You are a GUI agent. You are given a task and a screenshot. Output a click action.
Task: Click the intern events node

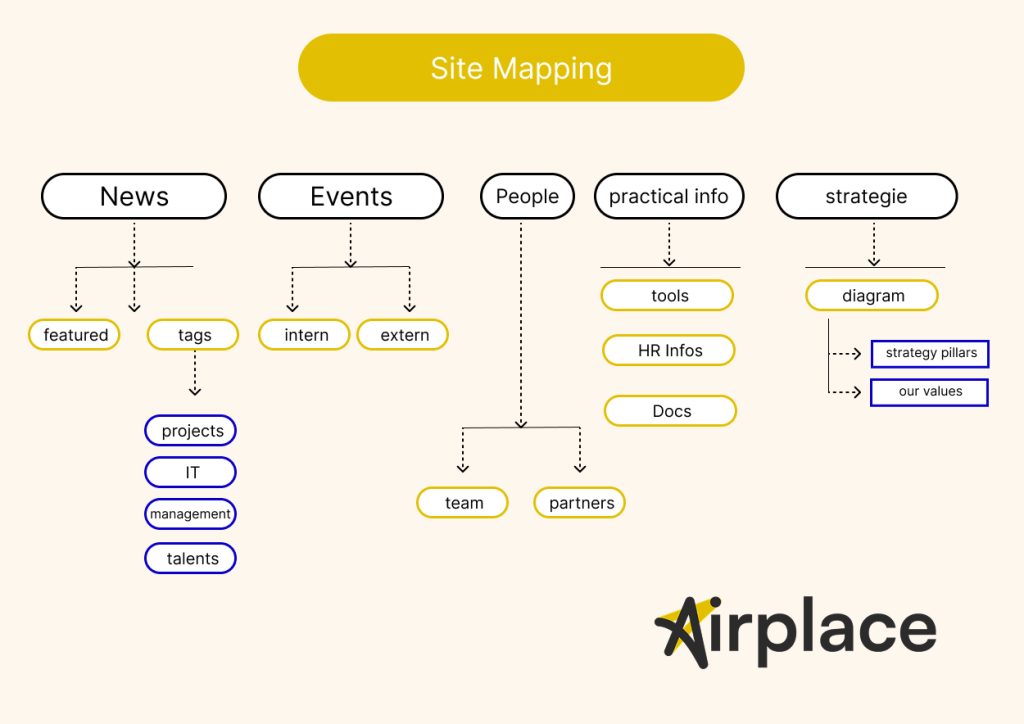point(305,335)
